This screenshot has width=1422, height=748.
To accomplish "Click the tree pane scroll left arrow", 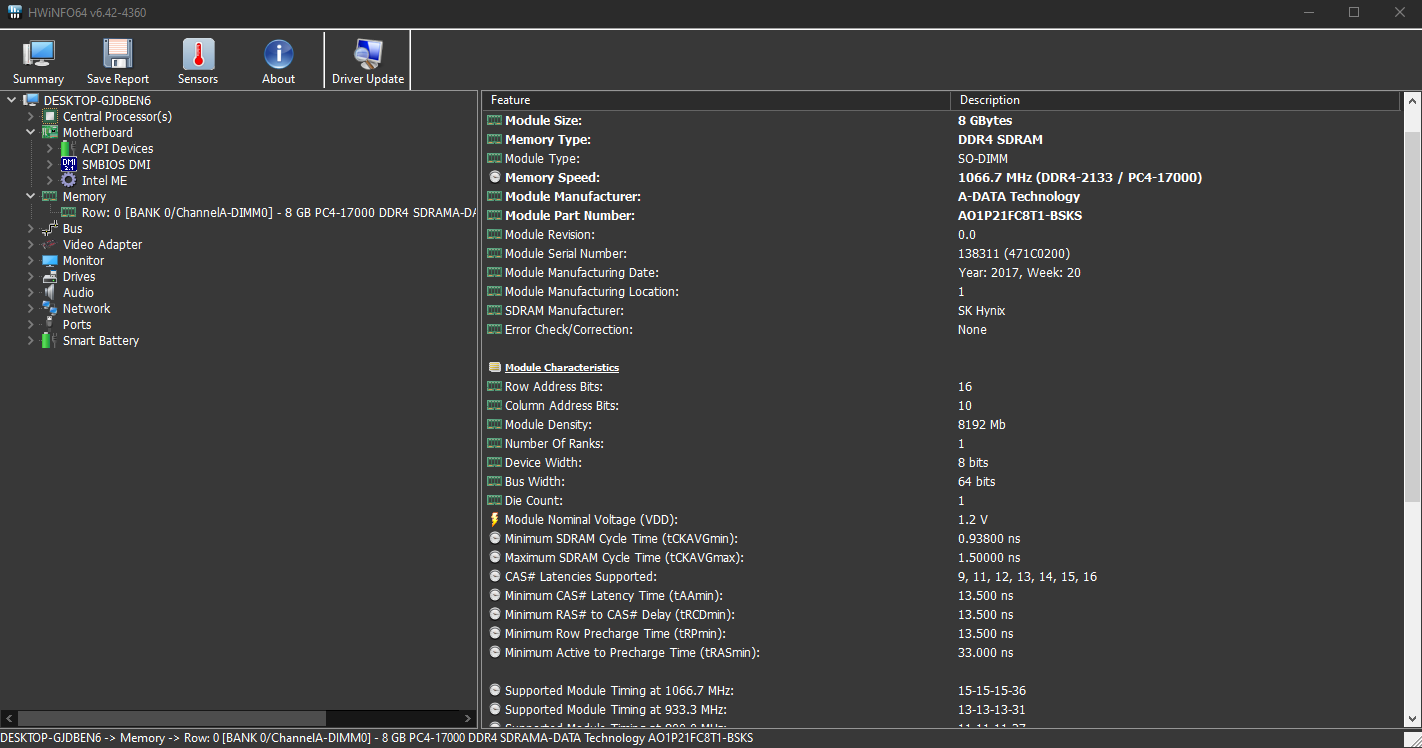I will point(9,718).
